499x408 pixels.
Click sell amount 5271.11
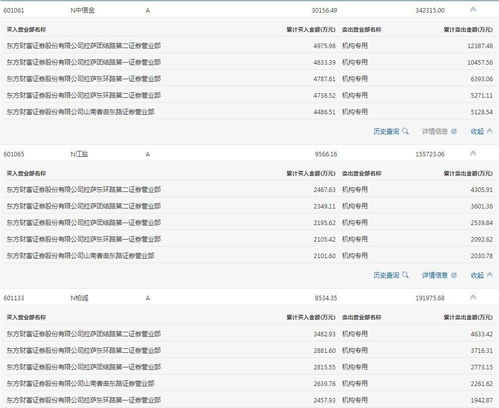482,95
